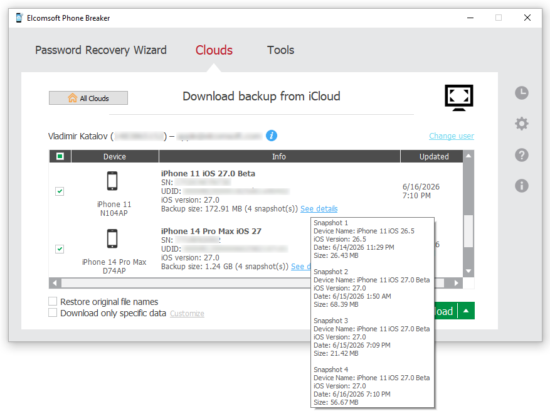Screen dimensions: 550x416
Task: Enable Restore original file names
Action: tap(53, 301)
